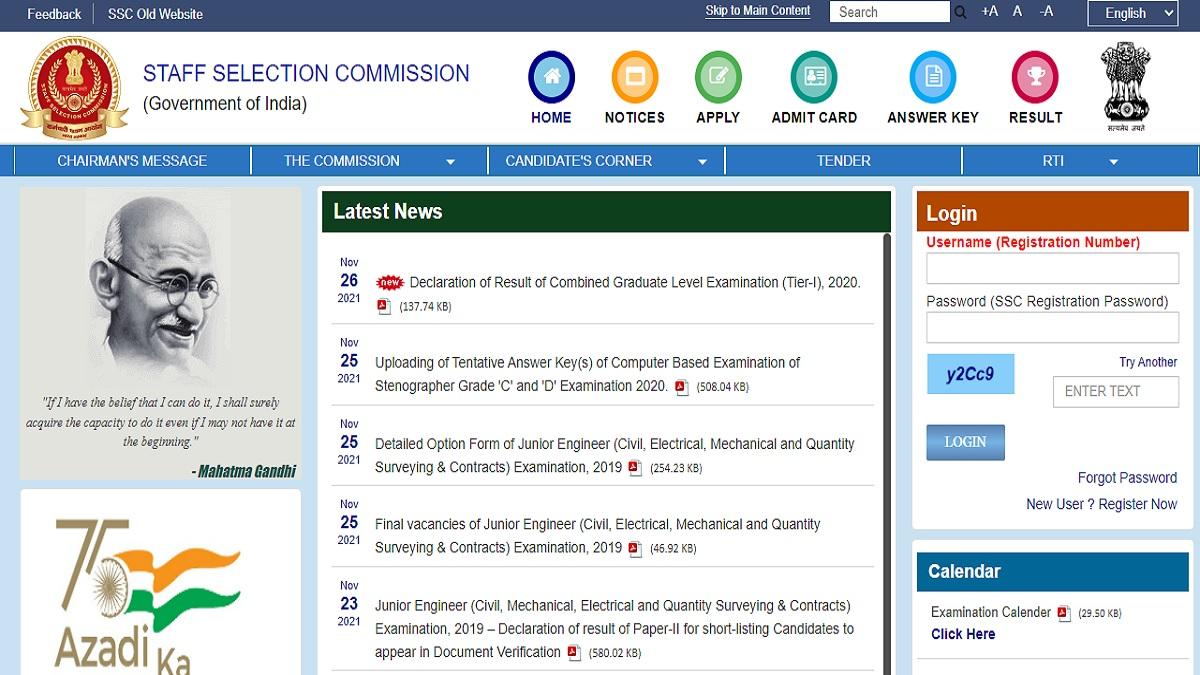This screenshot has height=675, width=1200.
Task: Click the search magnifier icon
Action: pos(960,12)
